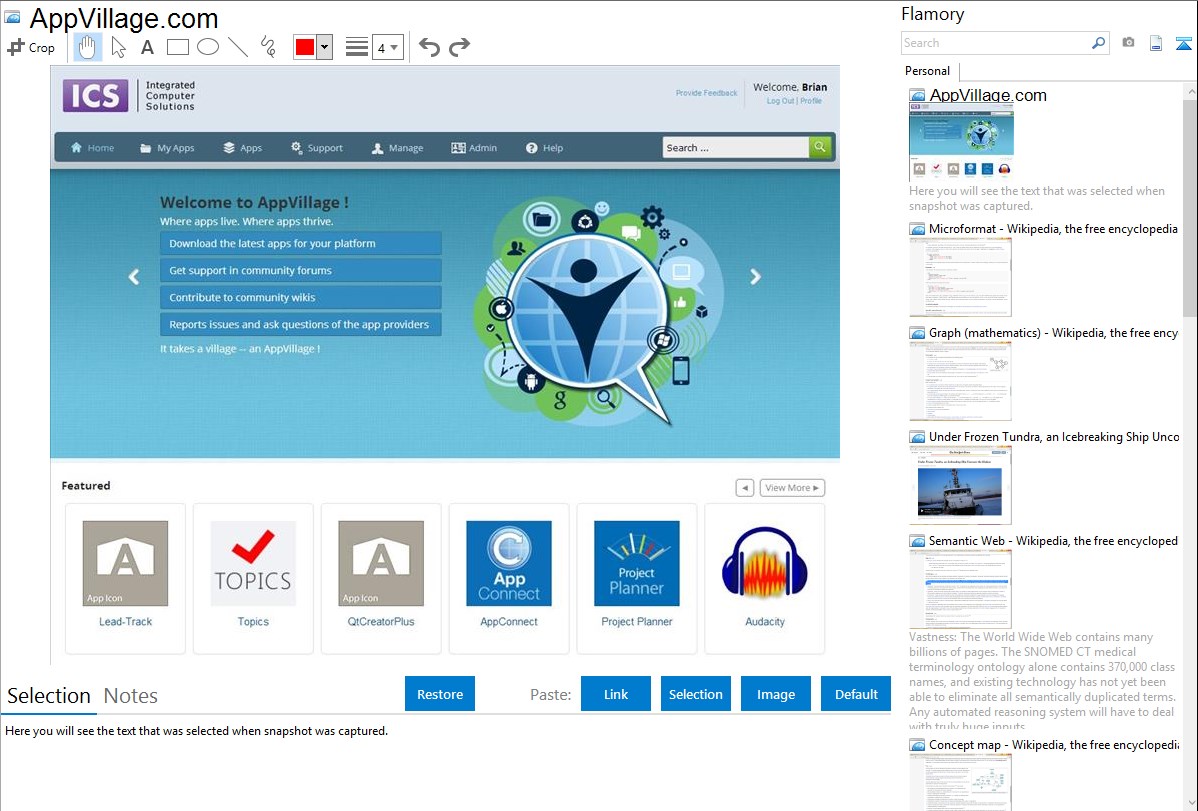1198x811 pixels.
Task: Paste as Link button
Action: tap(616, 694)
